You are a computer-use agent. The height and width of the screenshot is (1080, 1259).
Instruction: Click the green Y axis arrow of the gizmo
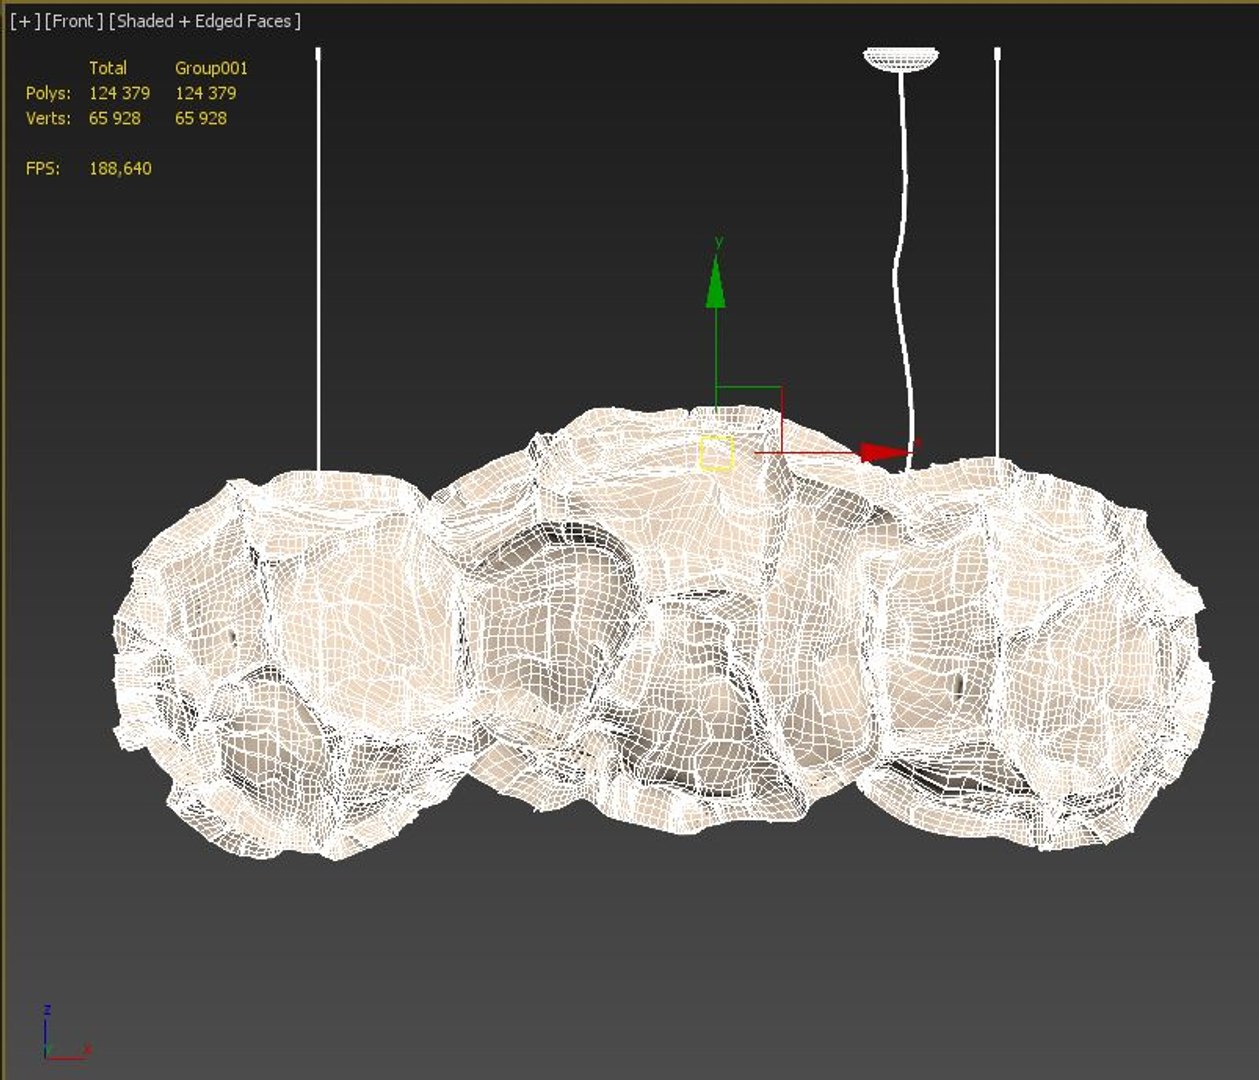click(x=716, y=282)
